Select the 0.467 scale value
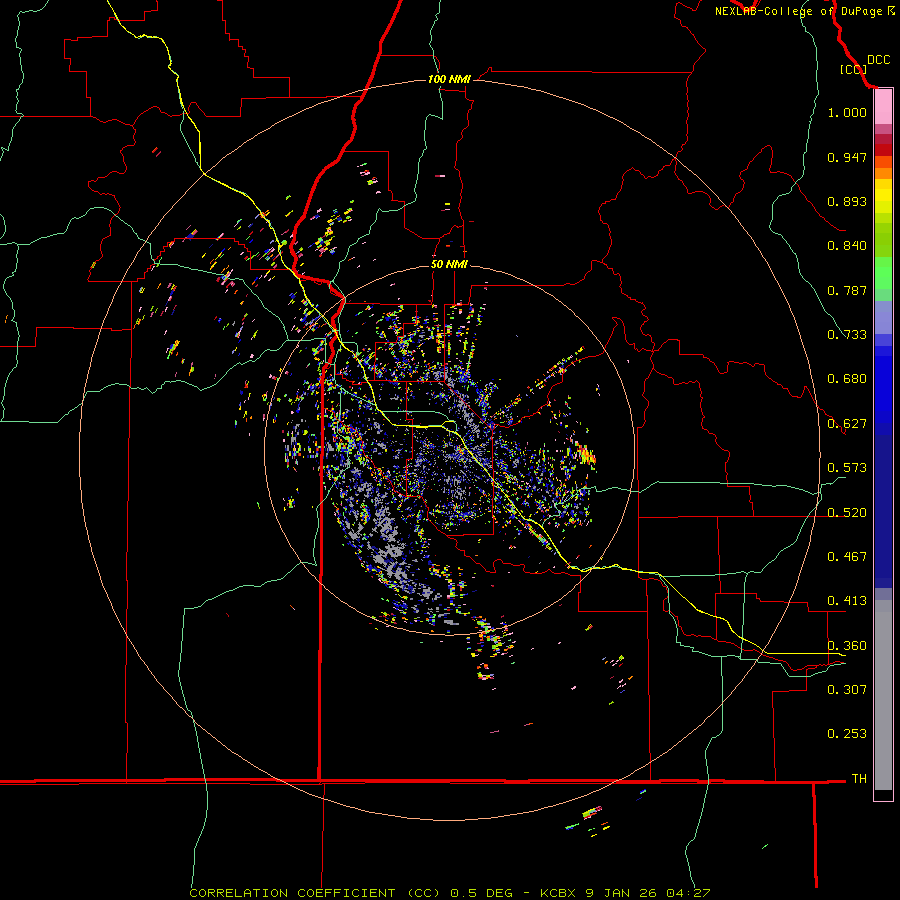900x900 pixels. (847, 557)
